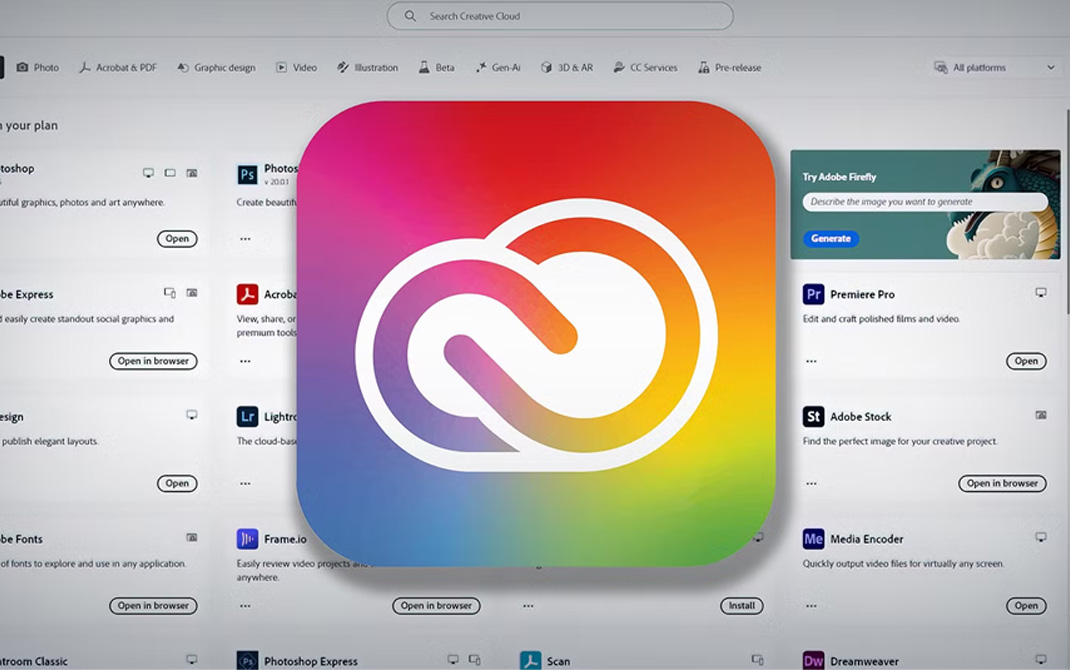The height and width of the screenshot is (670, 1070).
Task: Click the Dreamweaver Dw icon
Action: 813,660
